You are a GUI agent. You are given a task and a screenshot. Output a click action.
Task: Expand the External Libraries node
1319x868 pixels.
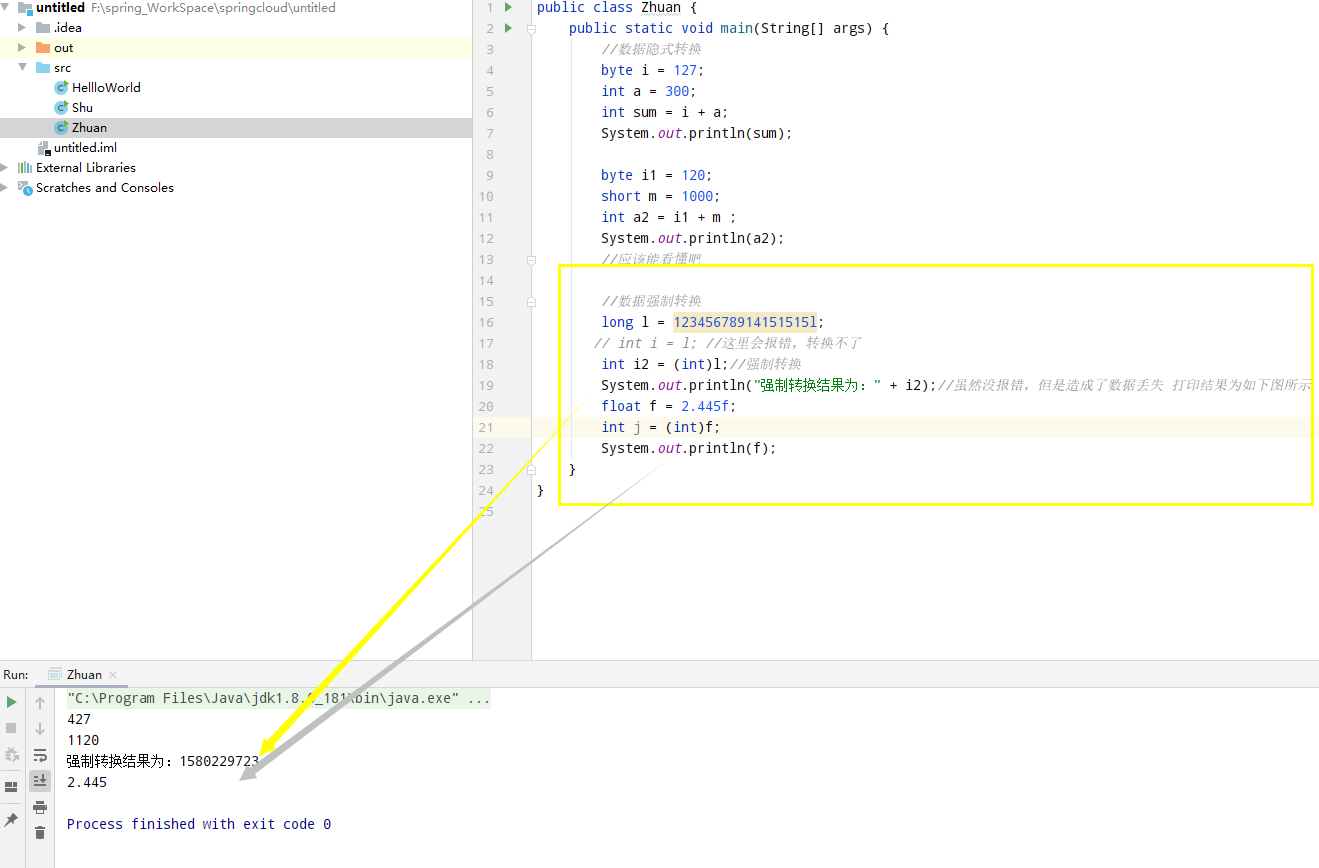point(6,168)
